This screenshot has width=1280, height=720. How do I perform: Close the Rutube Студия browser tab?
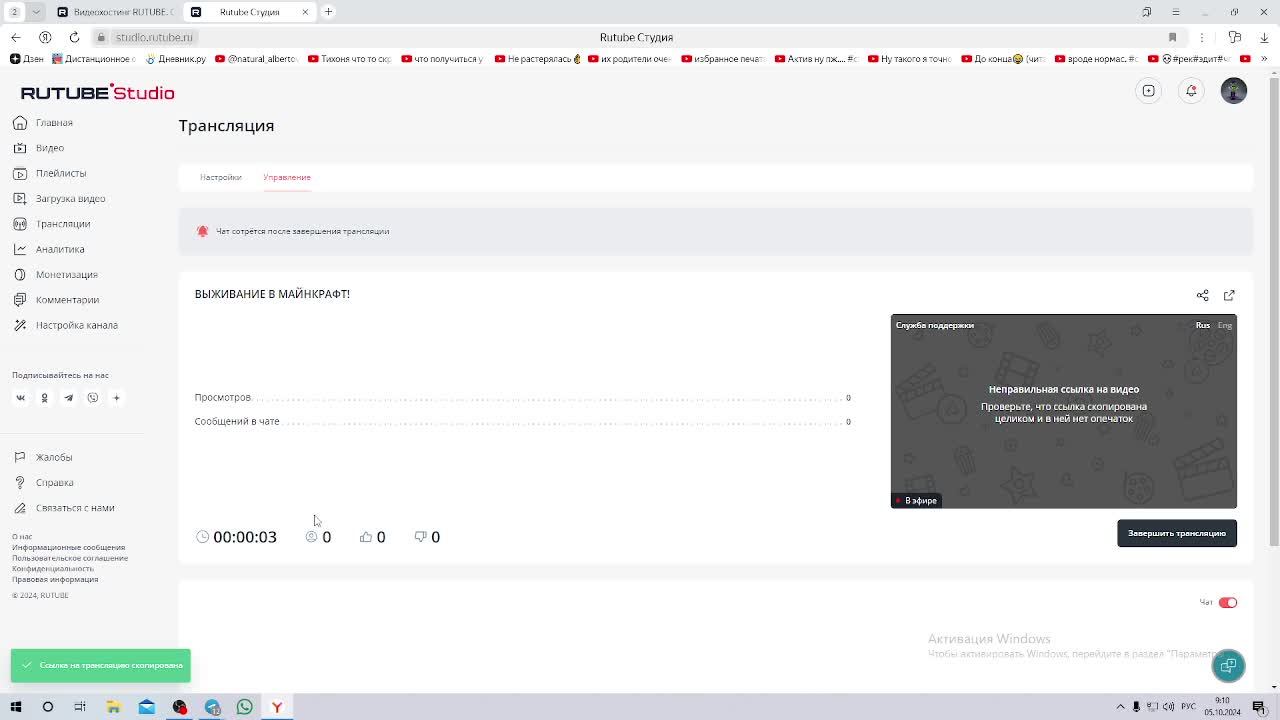[x=305, y=12]
